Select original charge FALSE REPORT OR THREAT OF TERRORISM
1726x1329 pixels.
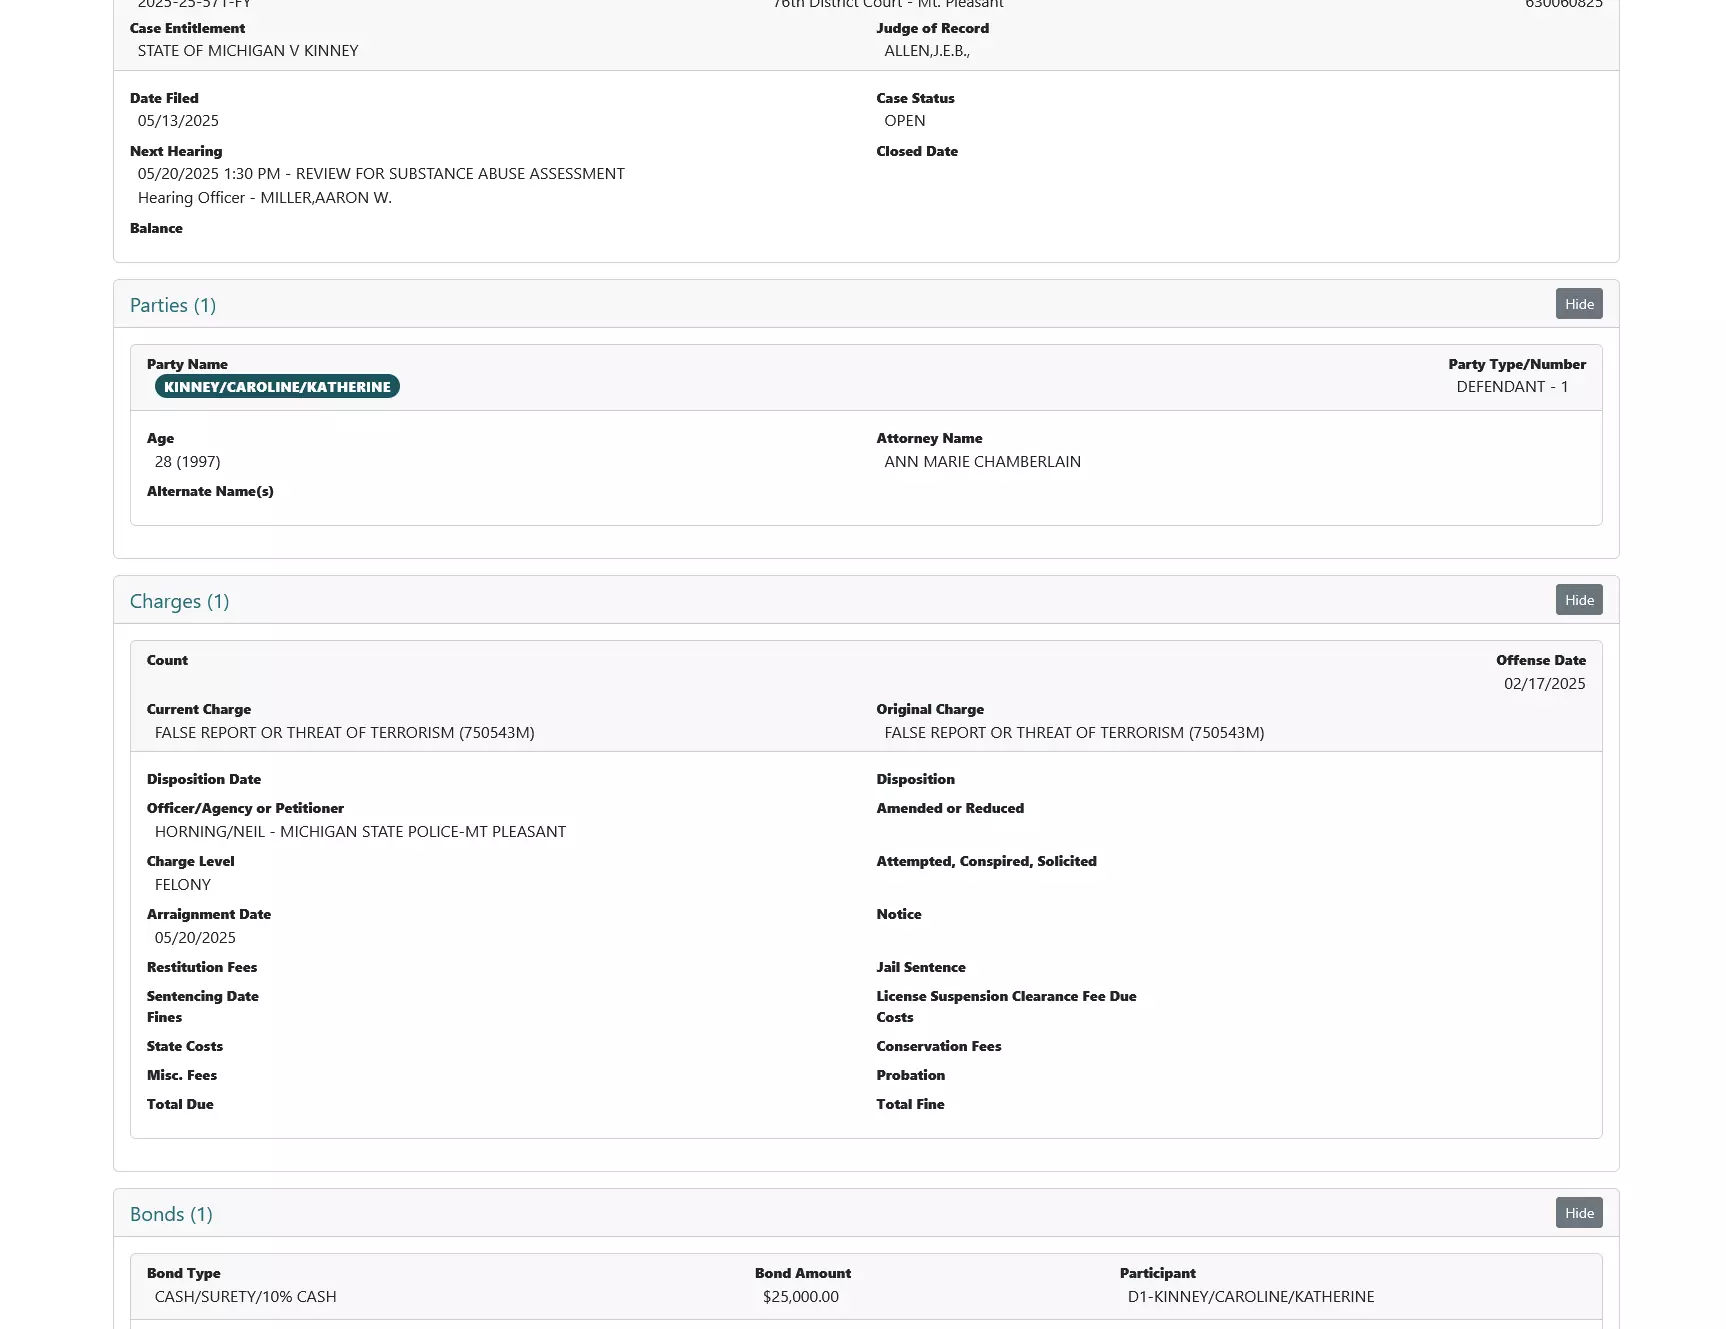point(1074,733)
